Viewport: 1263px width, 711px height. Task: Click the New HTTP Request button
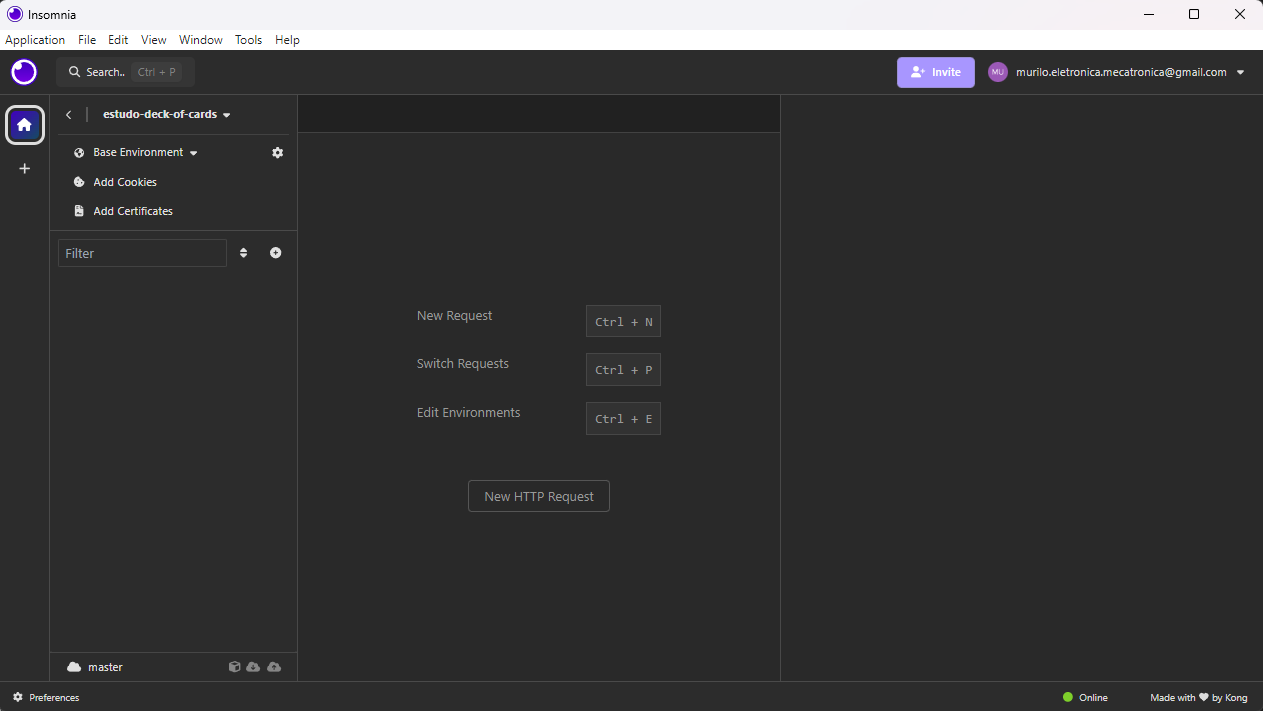coord(539,496)
